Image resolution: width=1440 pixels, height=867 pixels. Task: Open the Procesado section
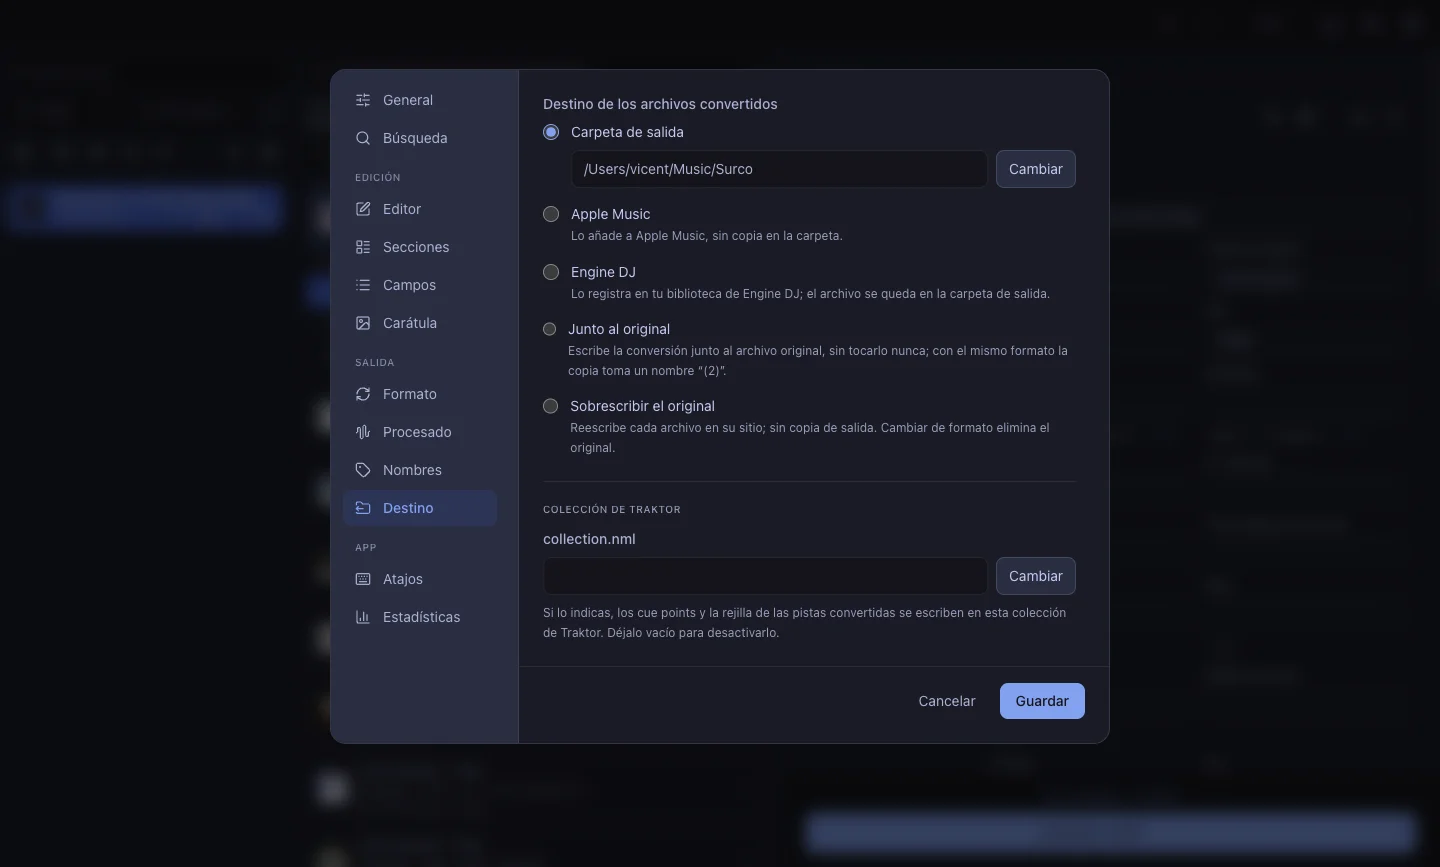click(420, 432)
